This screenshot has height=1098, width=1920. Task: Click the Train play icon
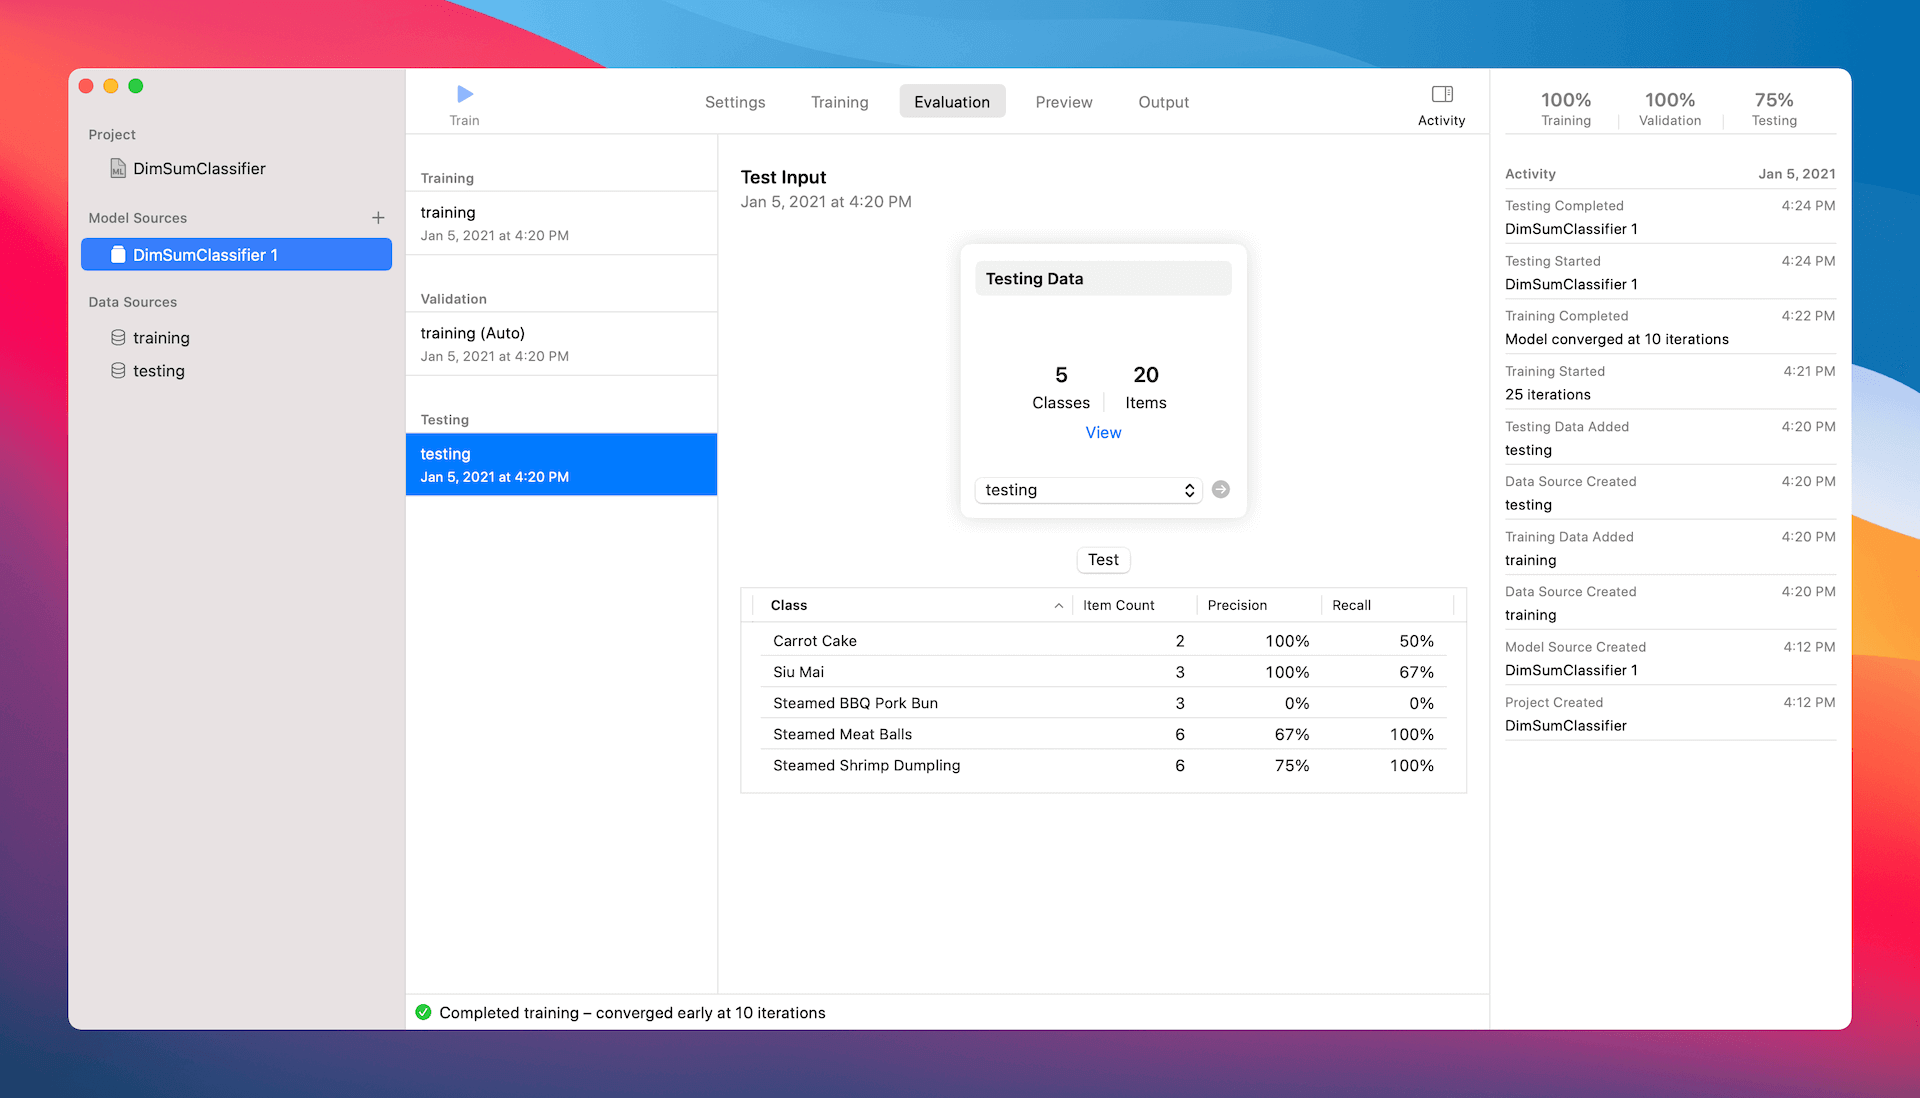pos(464,94)
